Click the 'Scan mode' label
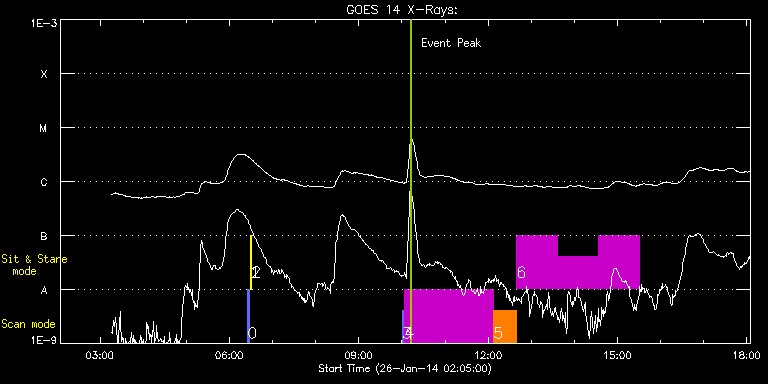 tap(28, 324)
